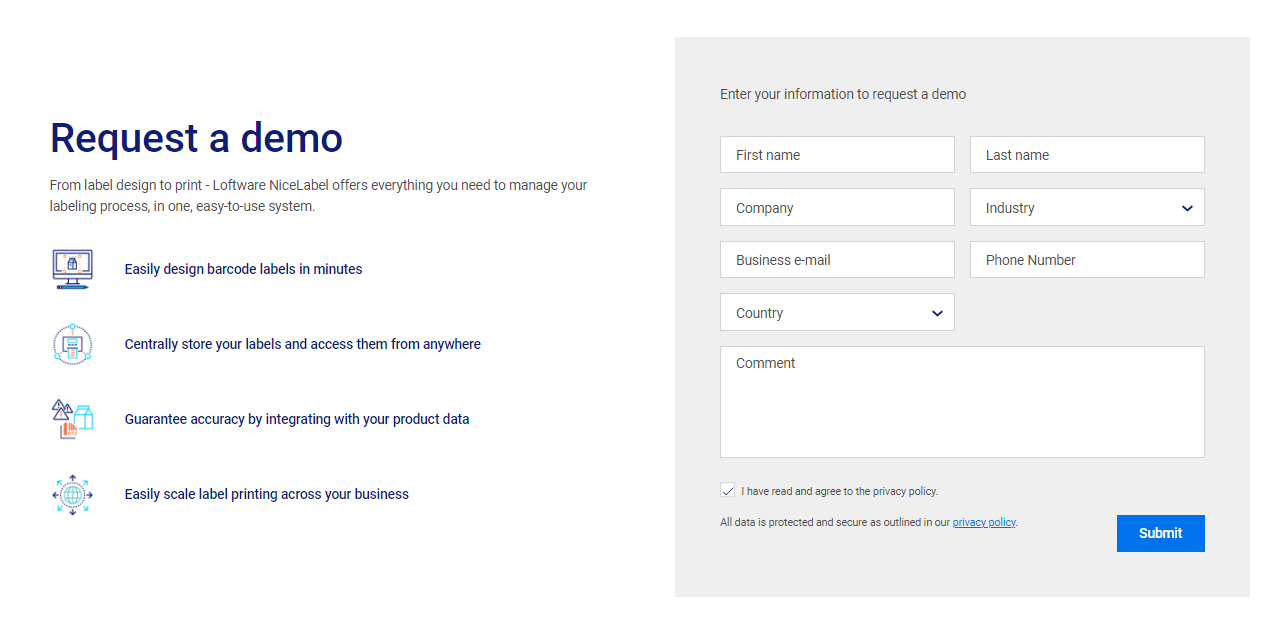Click the Request a demo heading
The image size is (1285, 629).
[196, 138]
